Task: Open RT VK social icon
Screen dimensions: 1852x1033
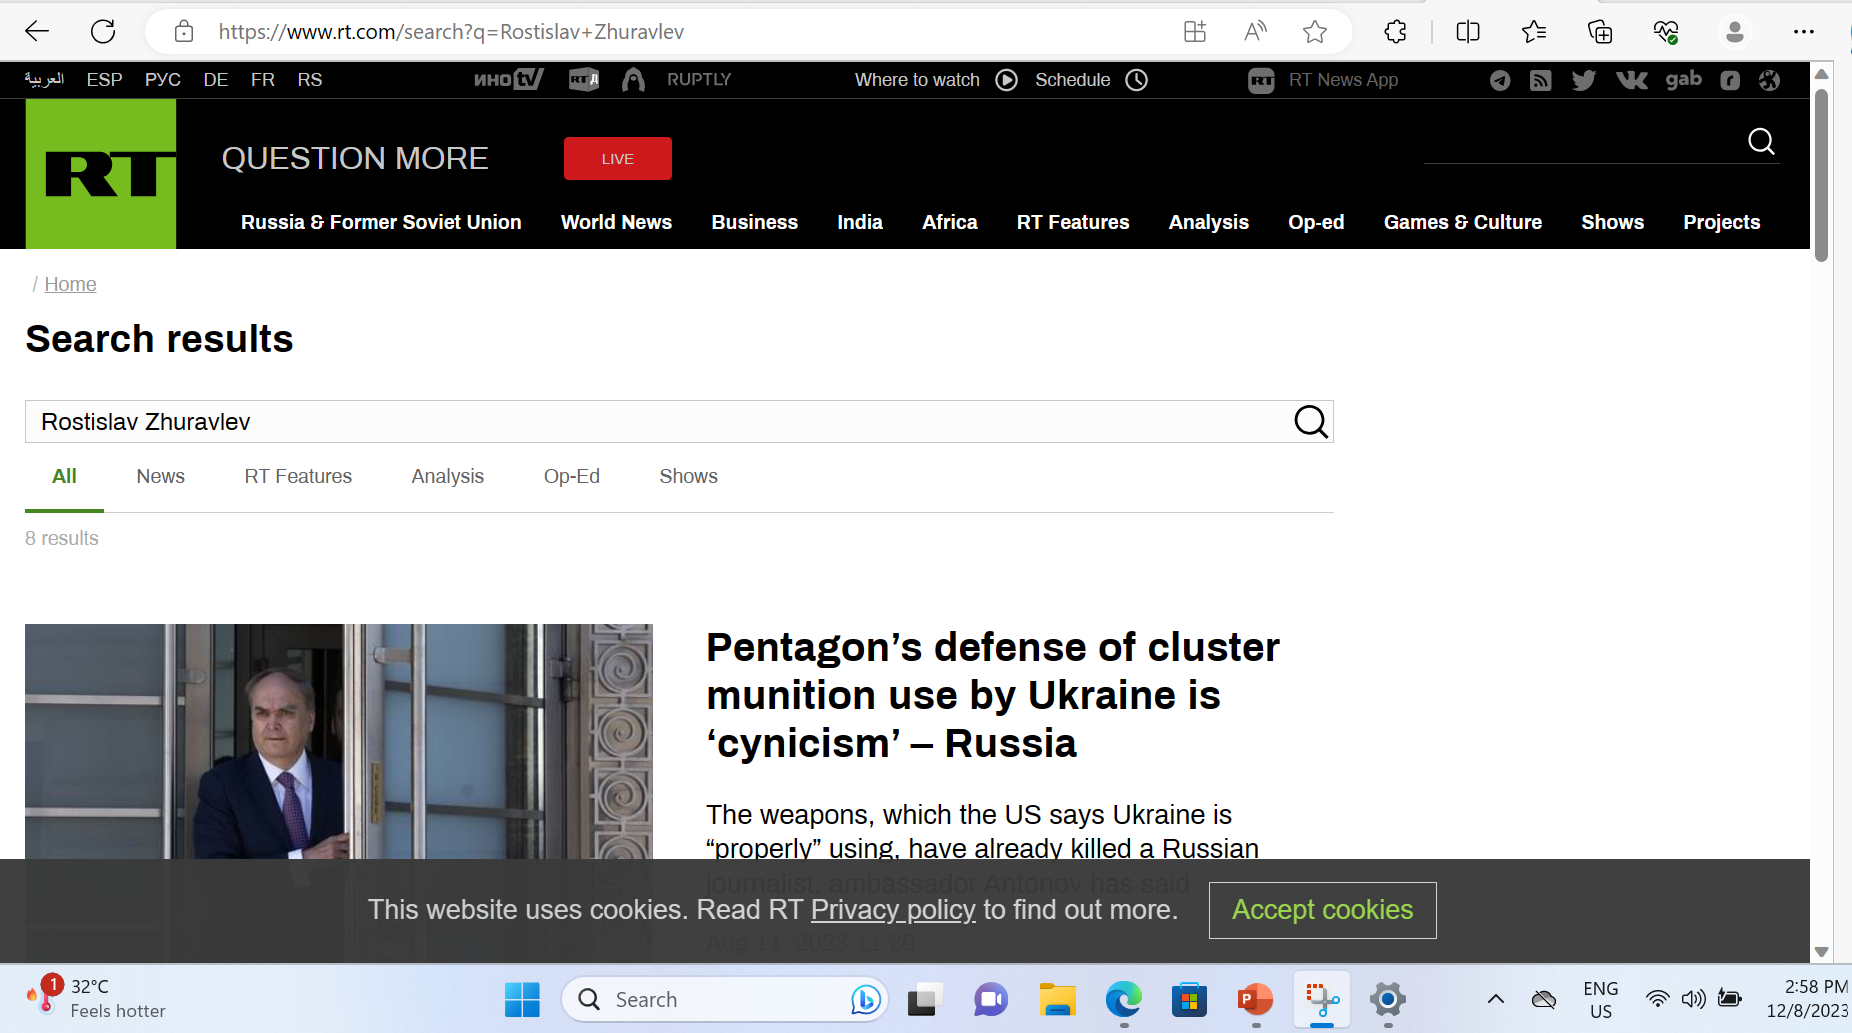Action: tap(1632, 80)
